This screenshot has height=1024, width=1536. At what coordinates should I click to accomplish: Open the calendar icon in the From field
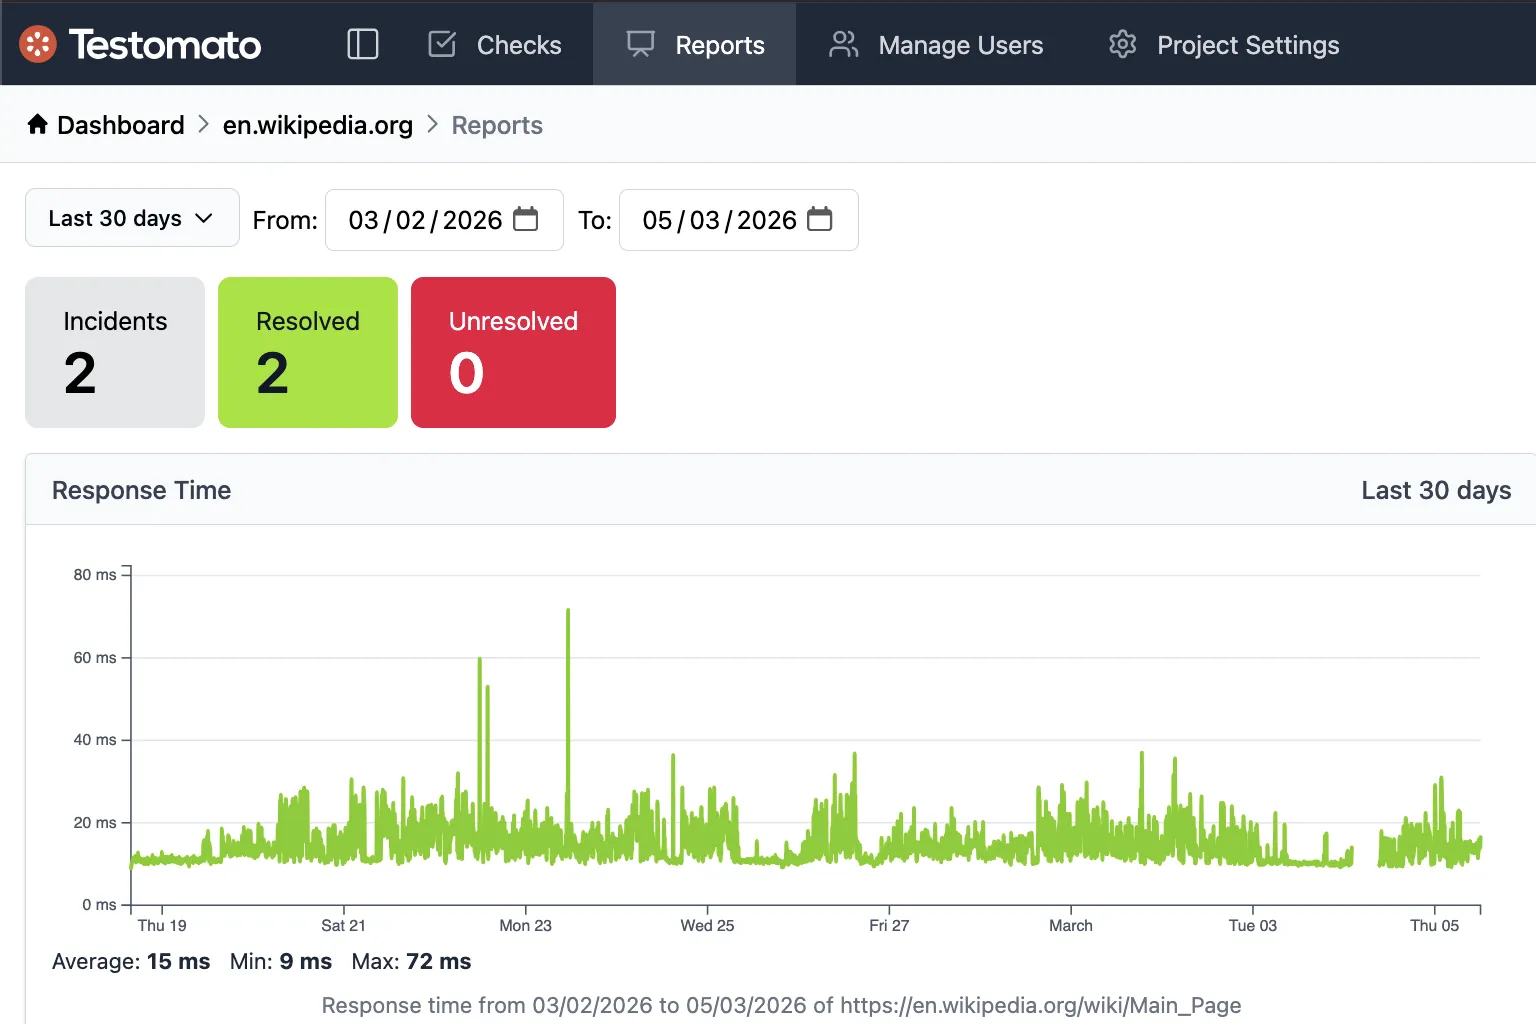[x=527, y=219]
